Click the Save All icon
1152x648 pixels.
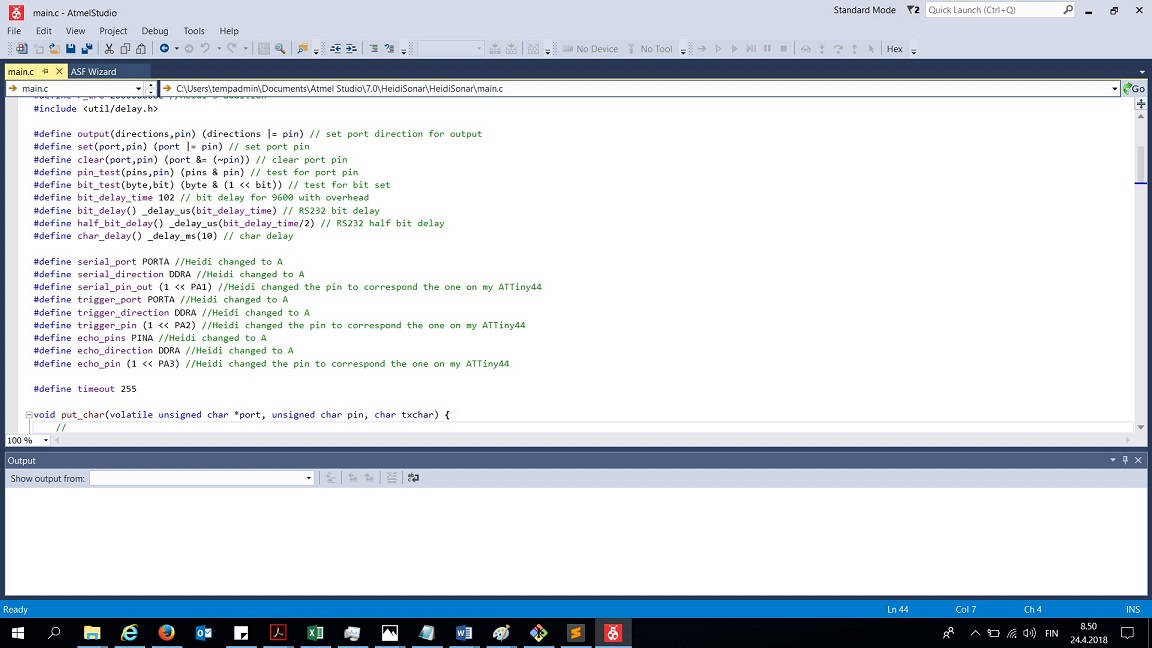click(87, 48)
